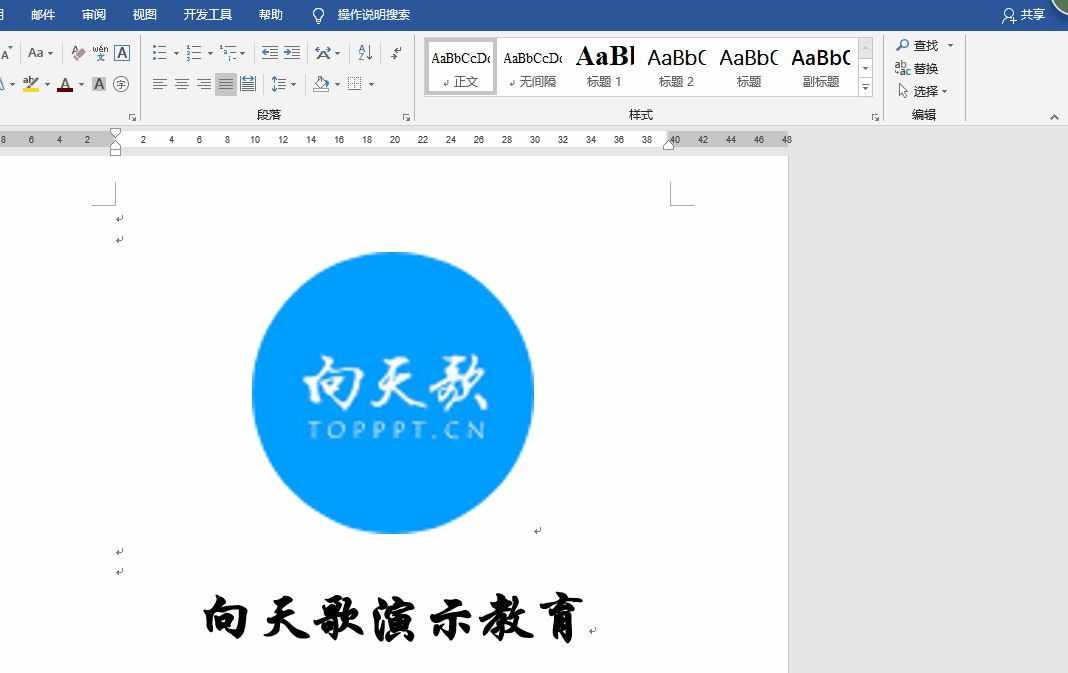Apply Character Border with boxed A icon

(x=122, y=53)
